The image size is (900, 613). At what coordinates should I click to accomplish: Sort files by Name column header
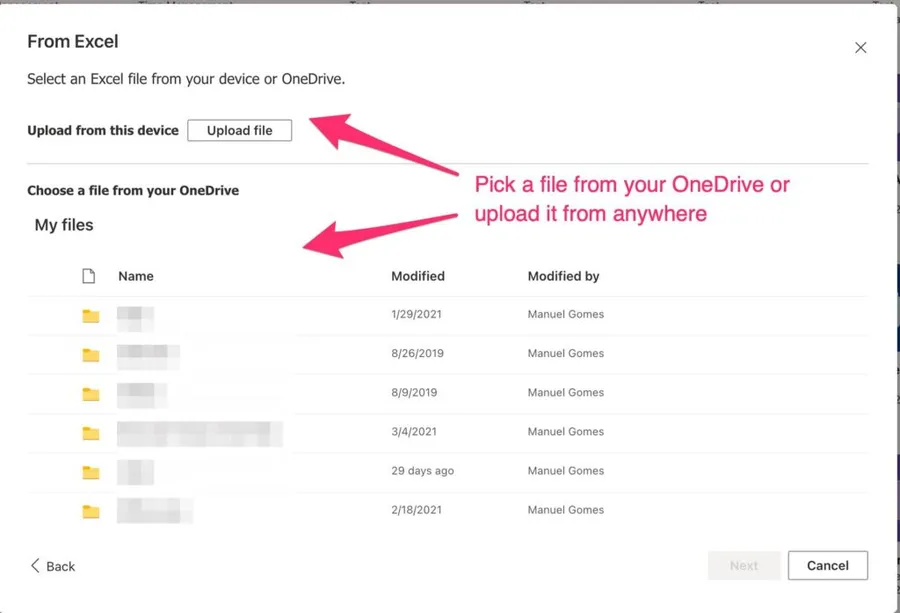point(136,276)
